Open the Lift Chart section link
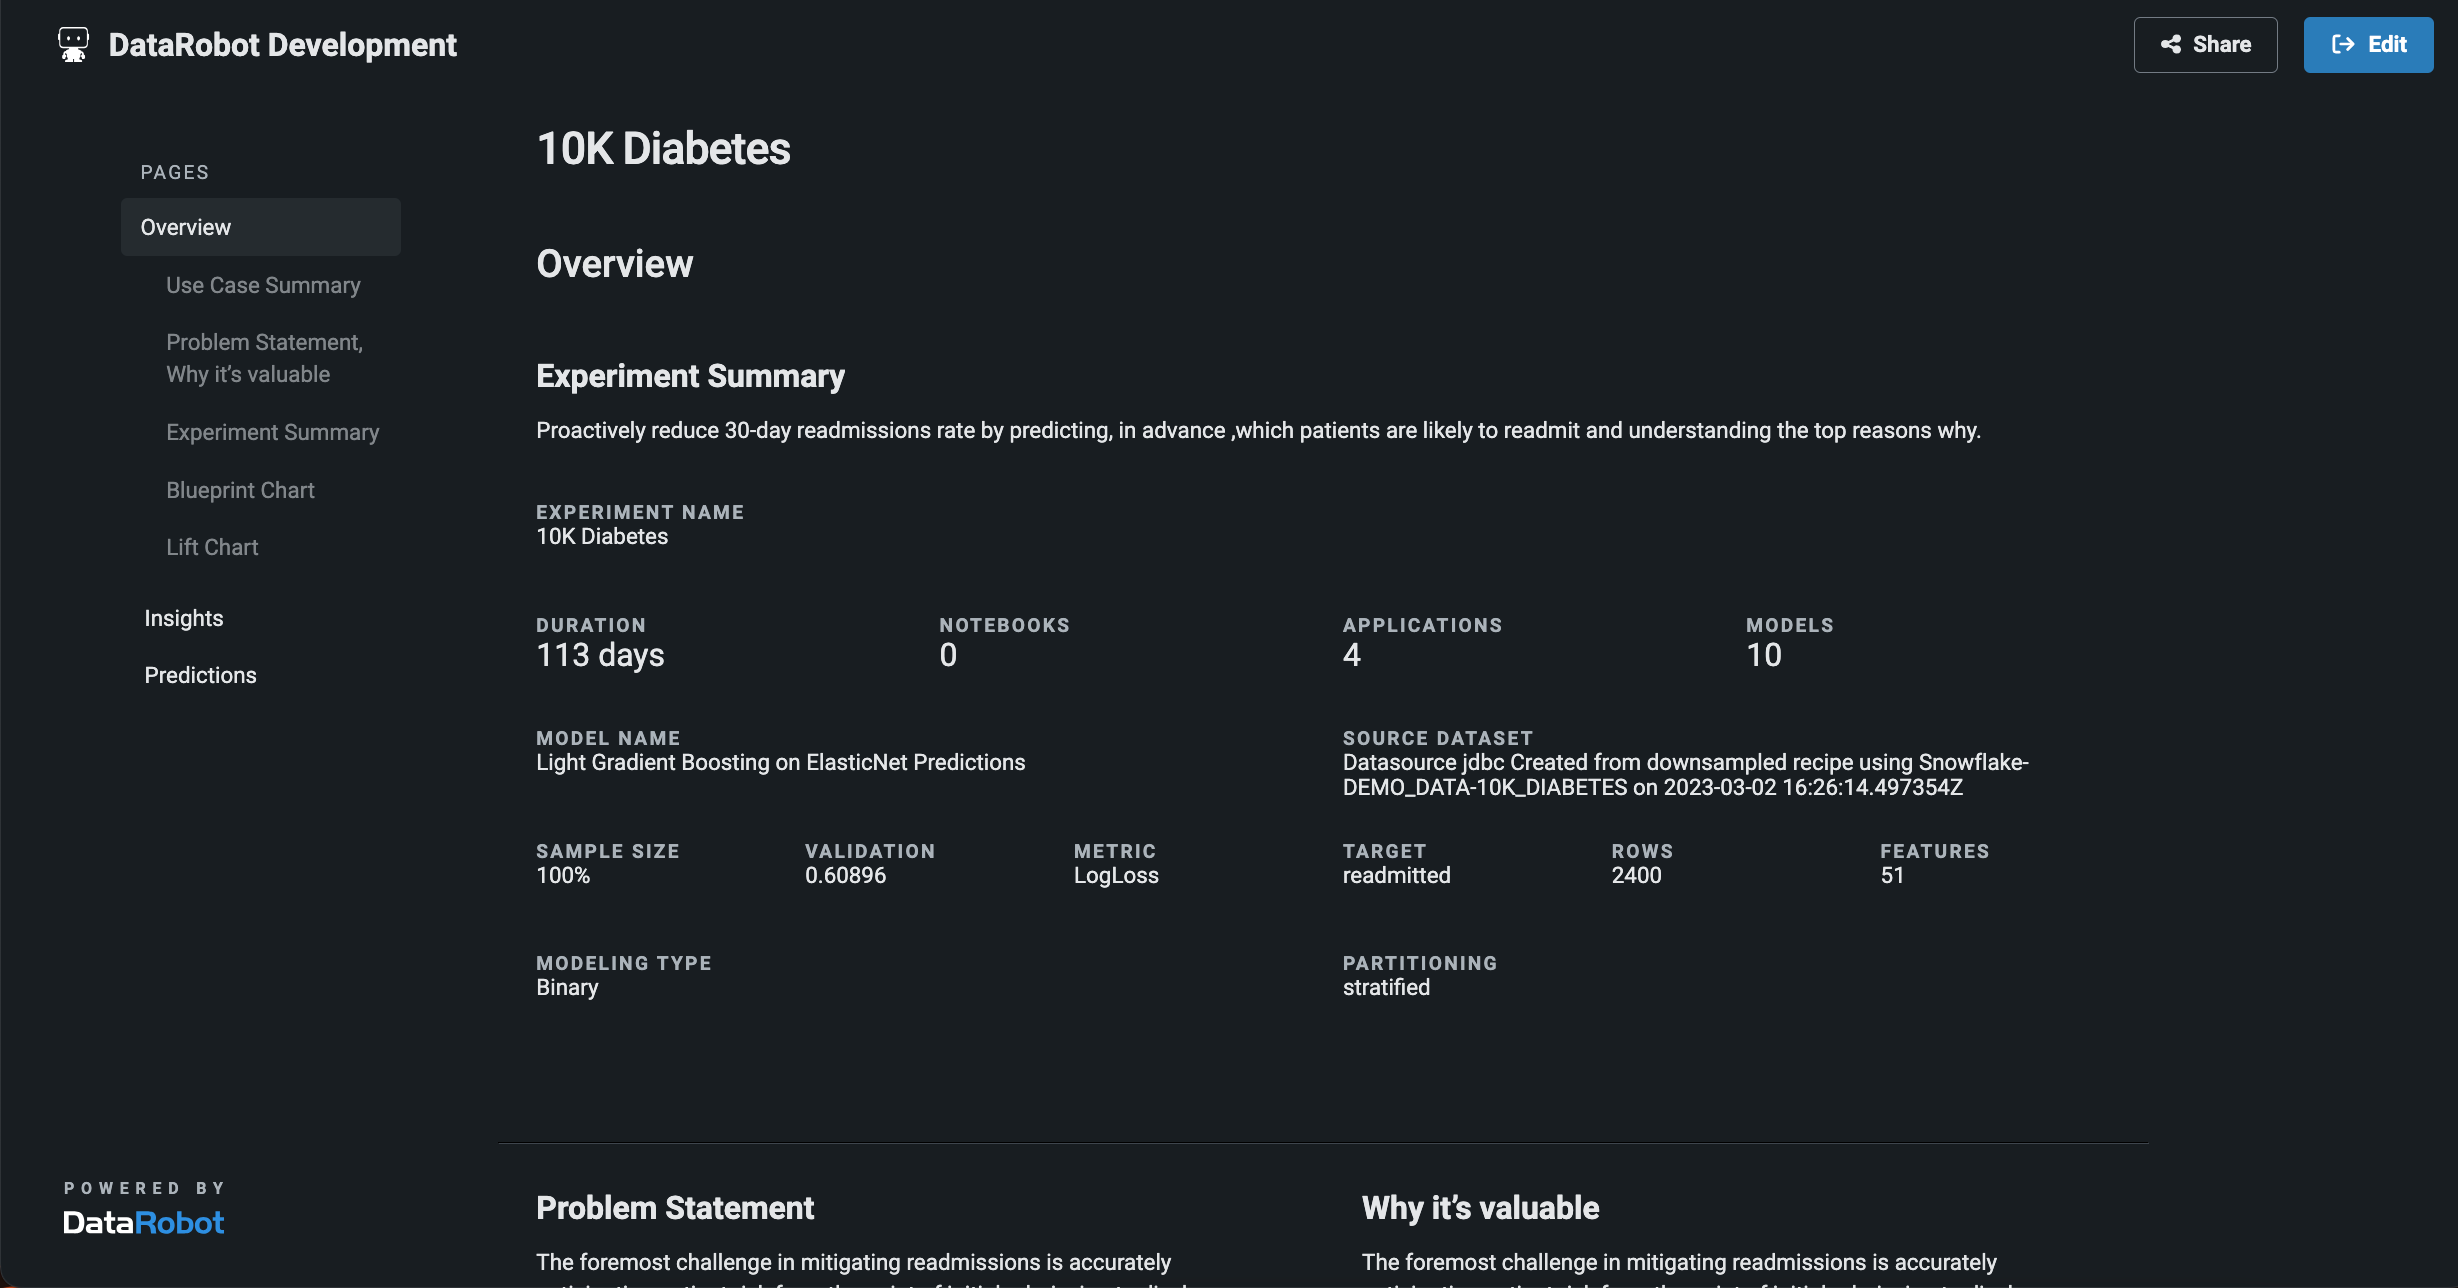The image size is (2458, 1288). tap(212, 547)
